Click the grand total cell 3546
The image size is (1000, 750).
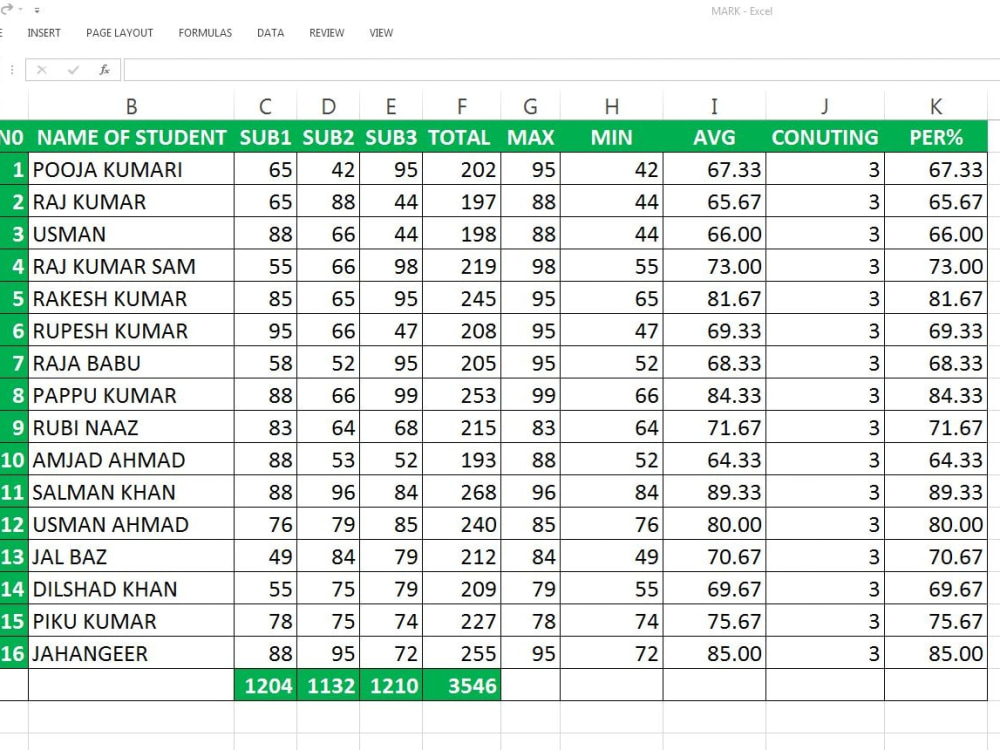[x=462, y=686]
